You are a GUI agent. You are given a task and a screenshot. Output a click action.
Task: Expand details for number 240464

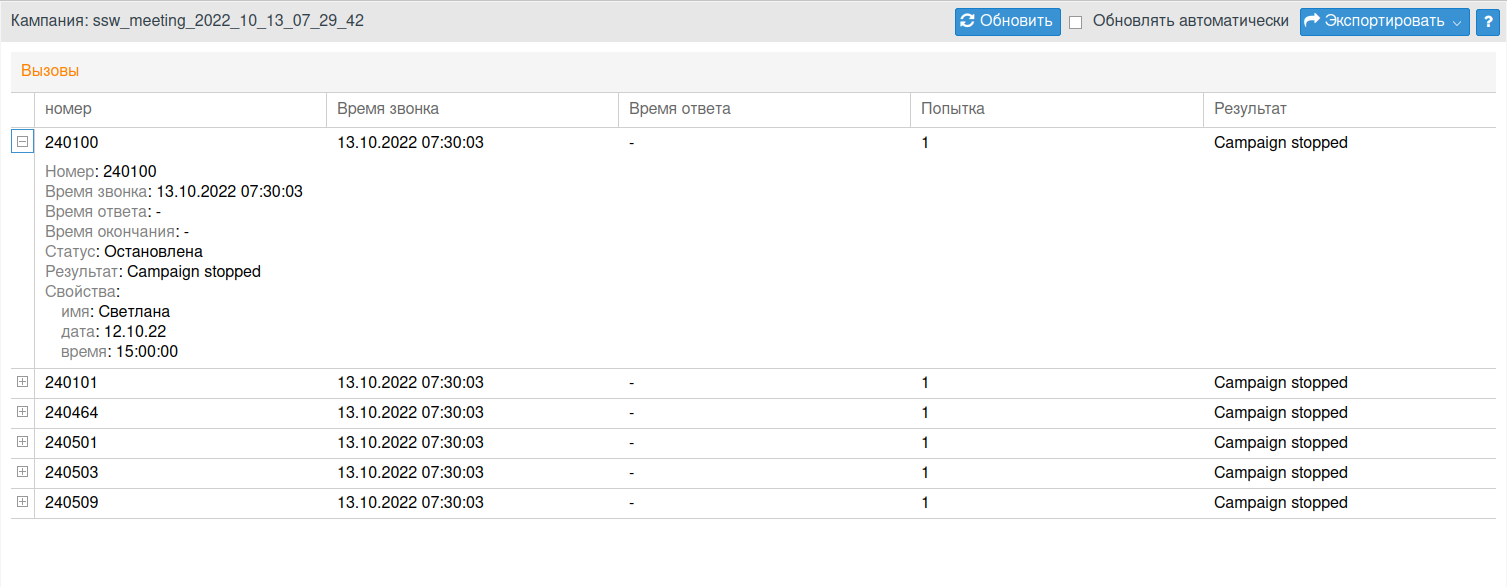[23, 412]
